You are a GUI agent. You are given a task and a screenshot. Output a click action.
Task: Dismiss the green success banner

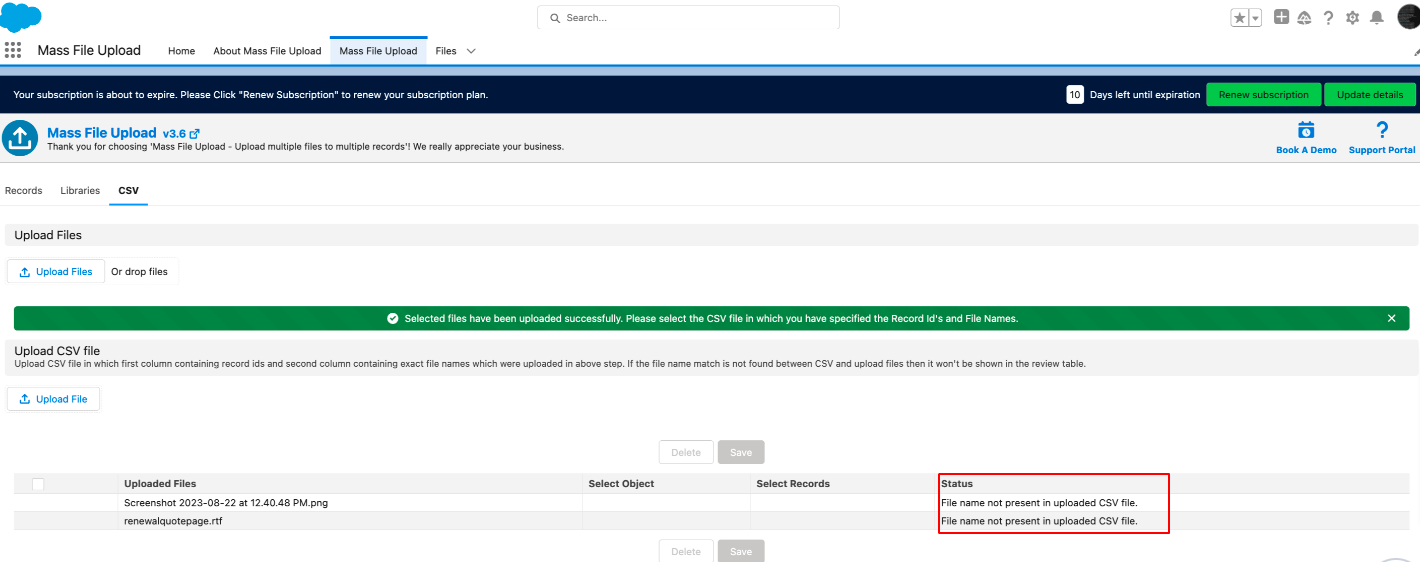click(1391, 318)
